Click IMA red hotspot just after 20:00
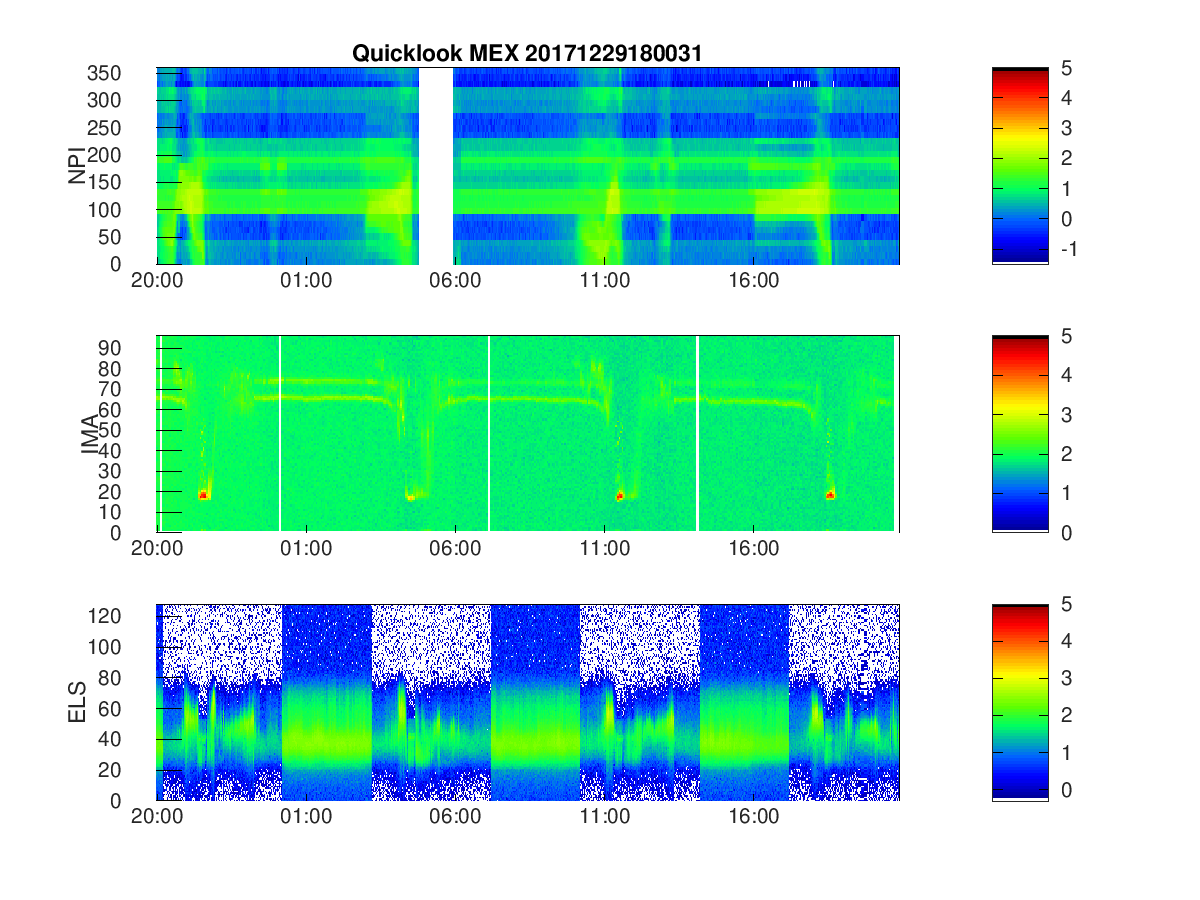 [x=203, y=494]
